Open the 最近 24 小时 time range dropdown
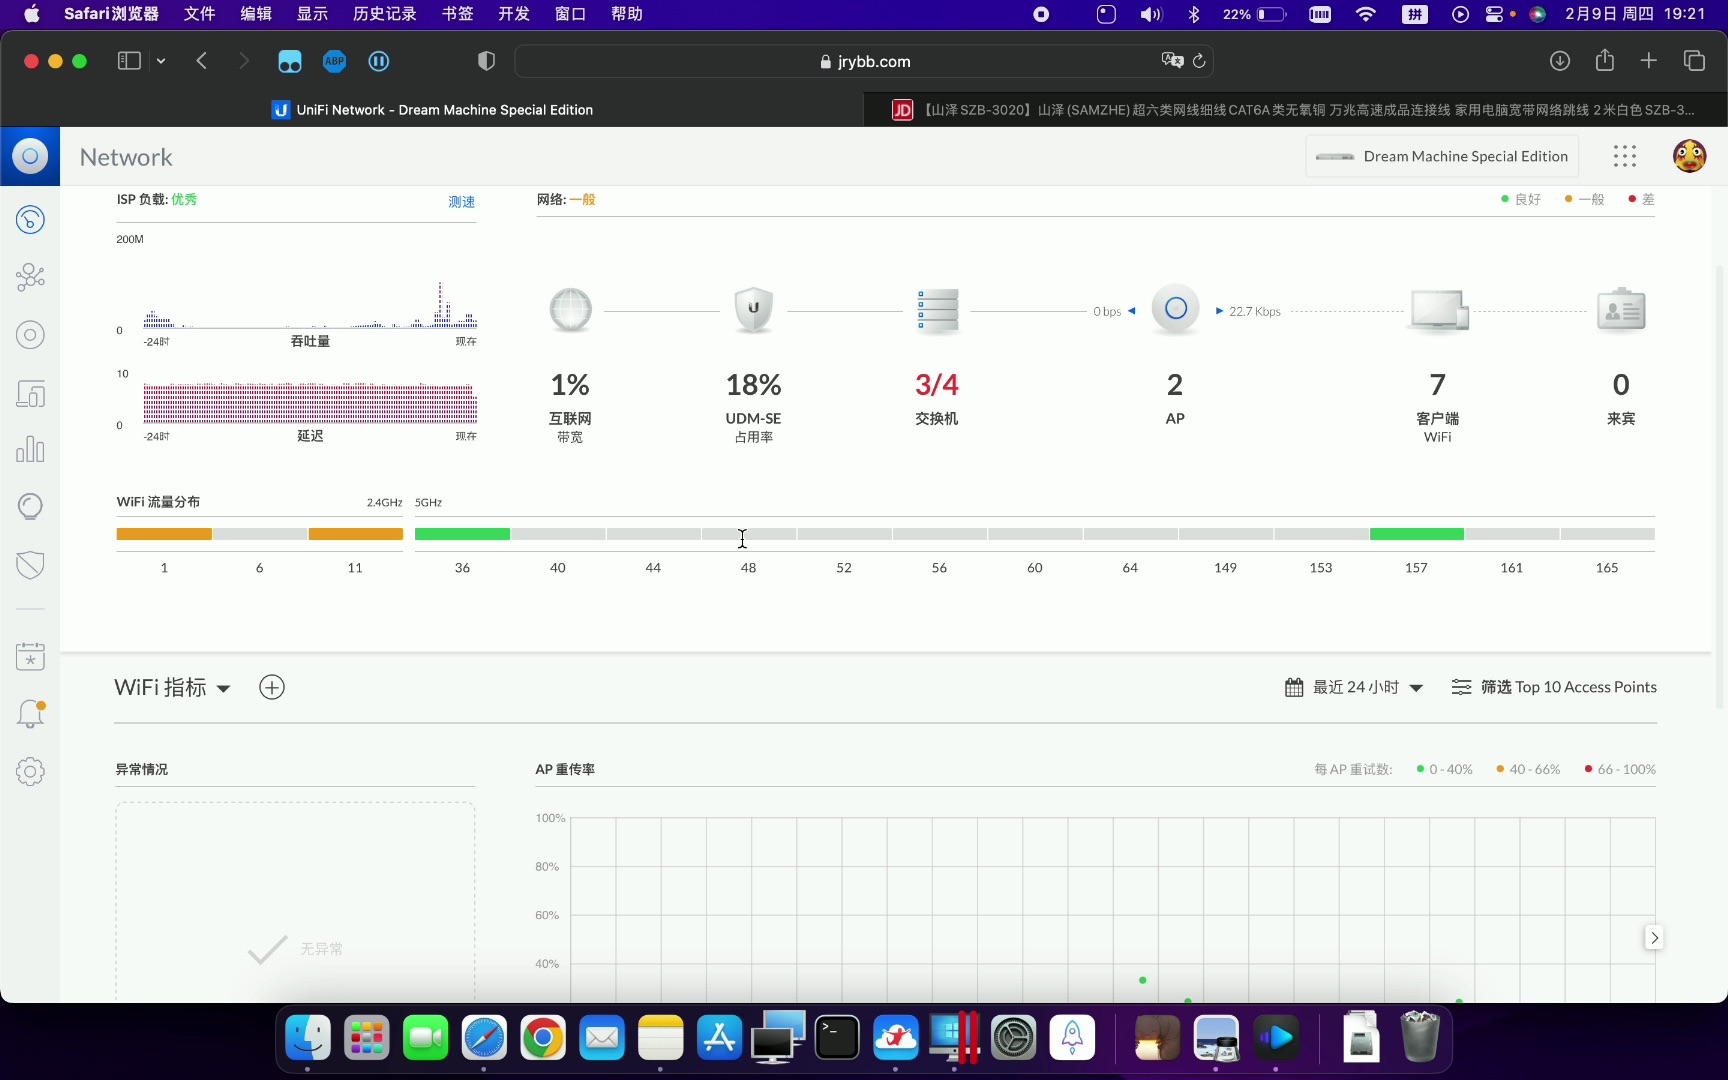Viewport: 1728px width, 1080px height. coord(1353,687)
